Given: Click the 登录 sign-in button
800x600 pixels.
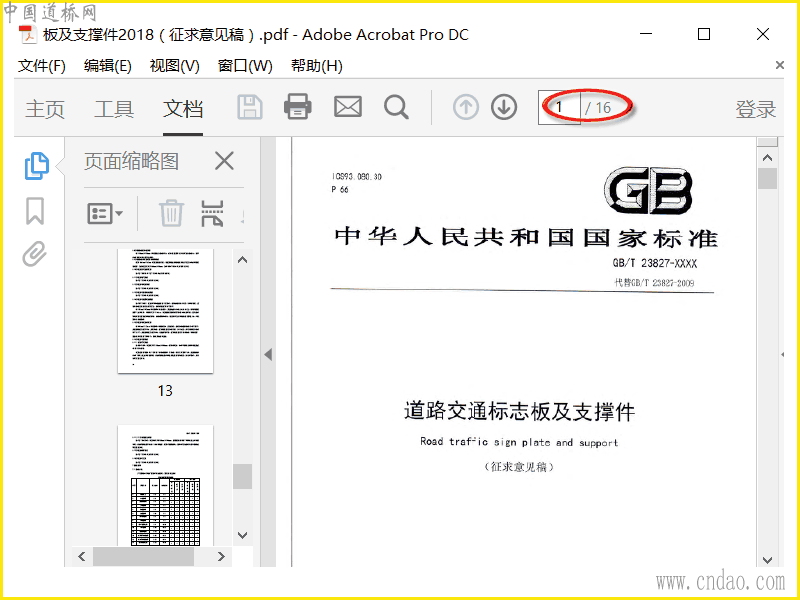Looking at the screenshot, I should pos(756,109).
